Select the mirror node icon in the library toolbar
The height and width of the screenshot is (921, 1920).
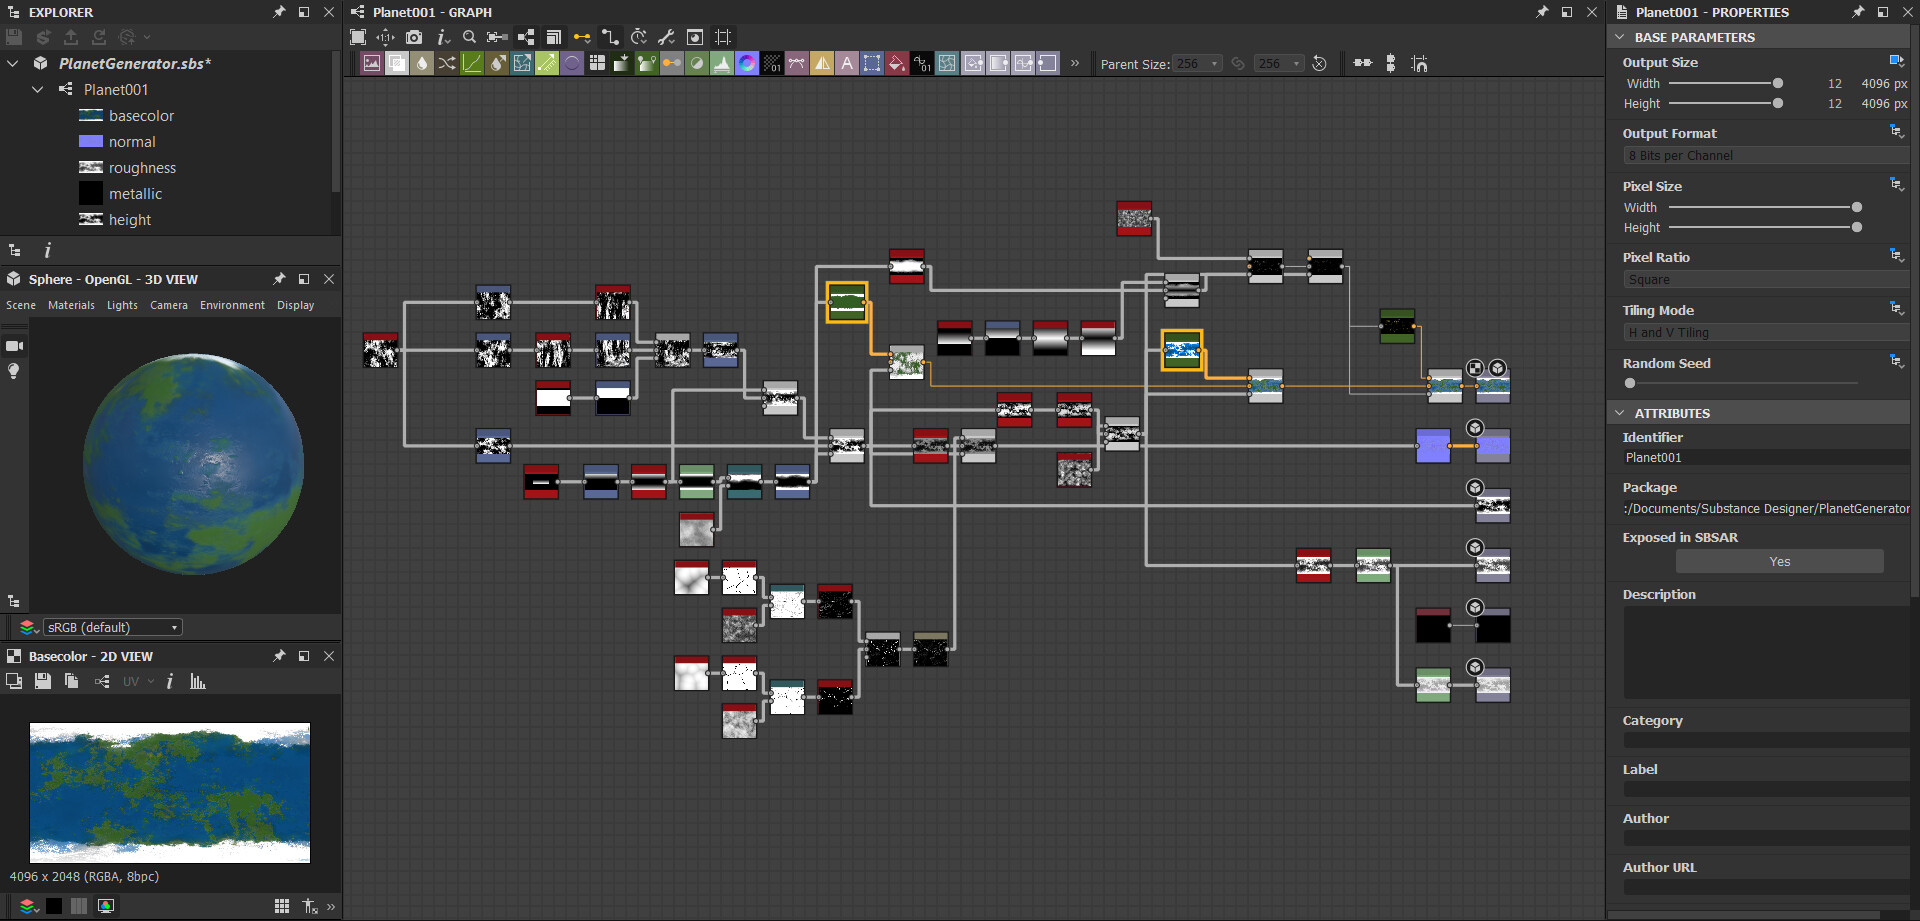(822, 63)
